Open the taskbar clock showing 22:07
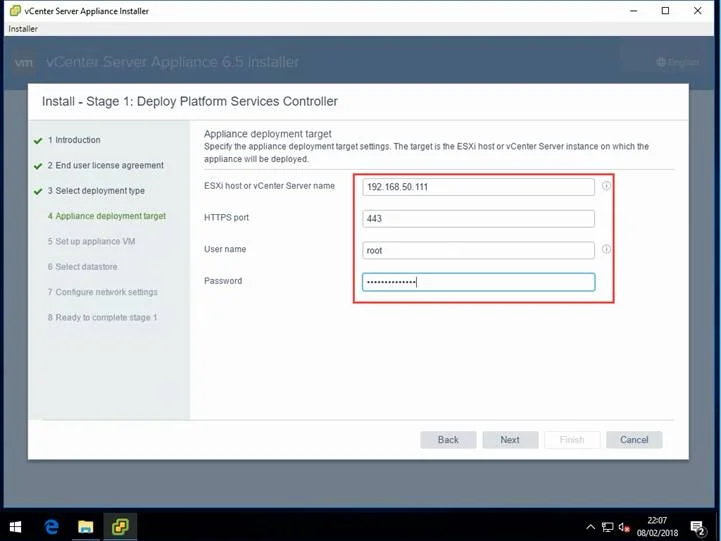The image size is (721, 541). pos(658,527)
